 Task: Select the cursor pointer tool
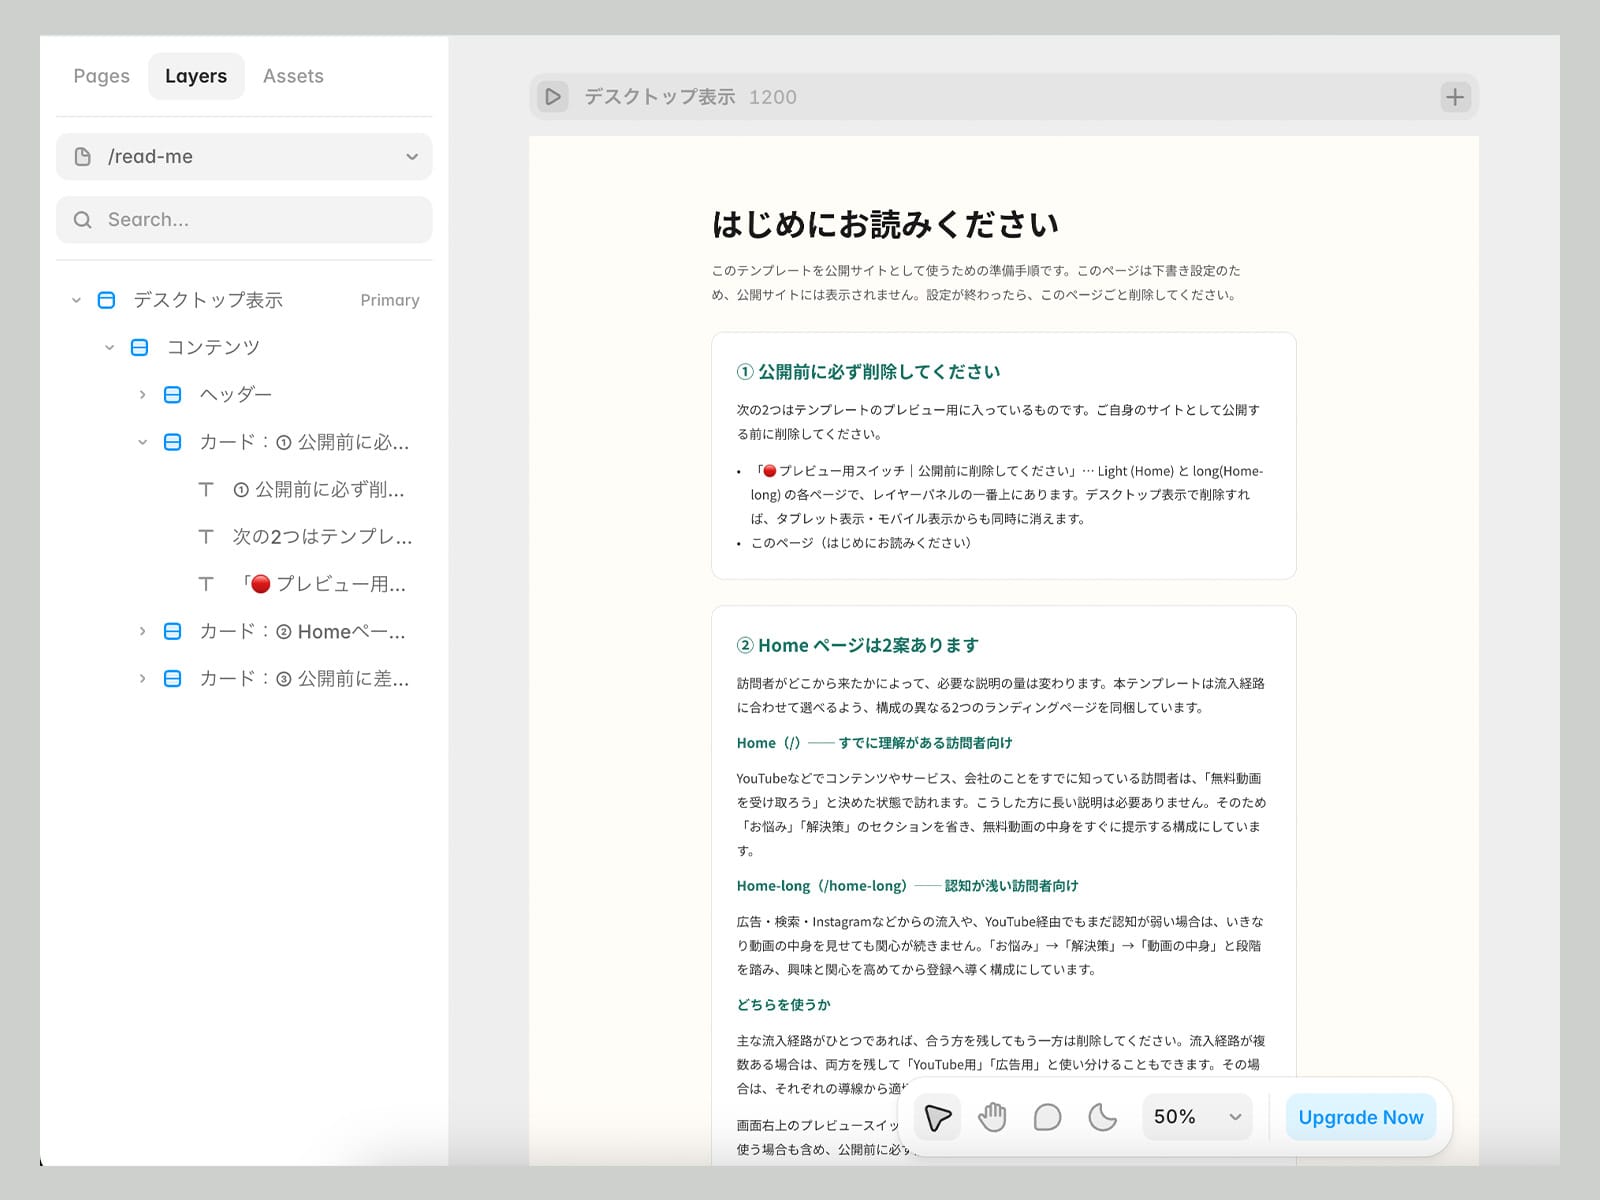point(937,1117)
